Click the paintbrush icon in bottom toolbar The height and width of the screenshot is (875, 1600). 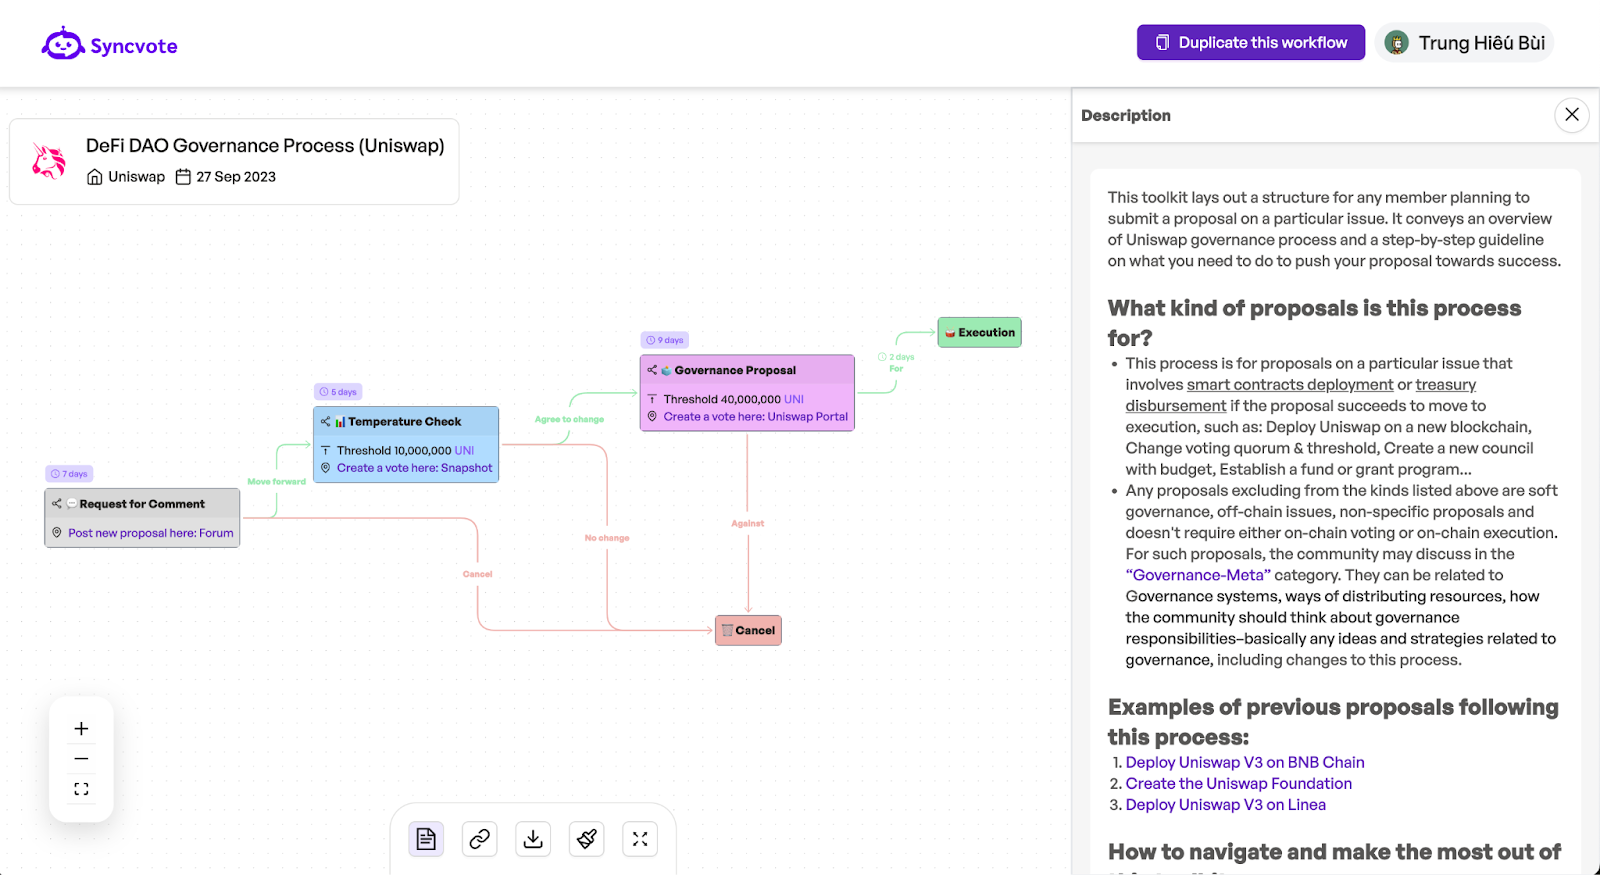point(587,839)
